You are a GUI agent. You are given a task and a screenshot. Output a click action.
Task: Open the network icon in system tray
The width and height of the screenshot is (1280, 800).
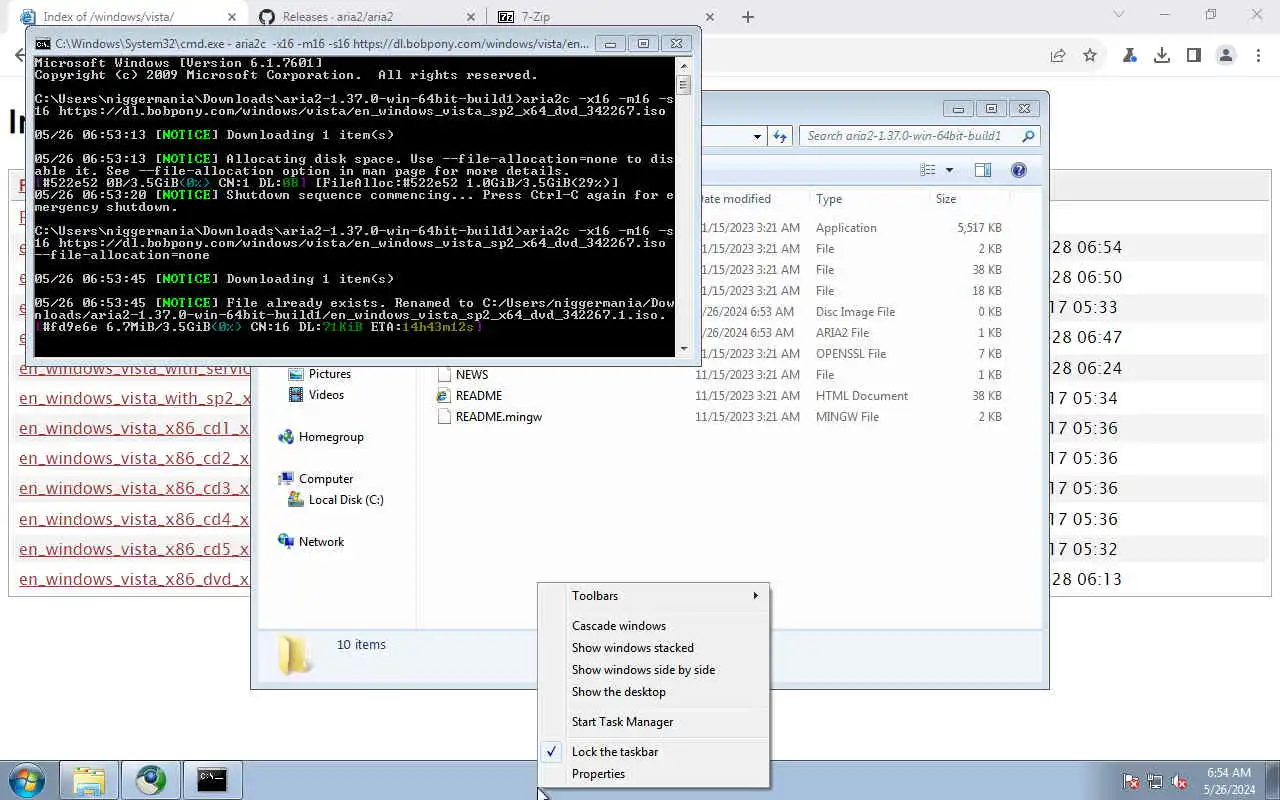coord(1155,781)
